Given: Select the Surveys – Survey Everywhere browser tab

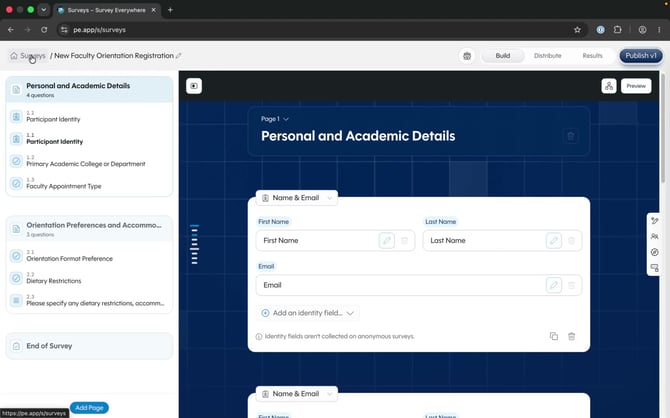Looking at the screenshot, I should [106, 10].
